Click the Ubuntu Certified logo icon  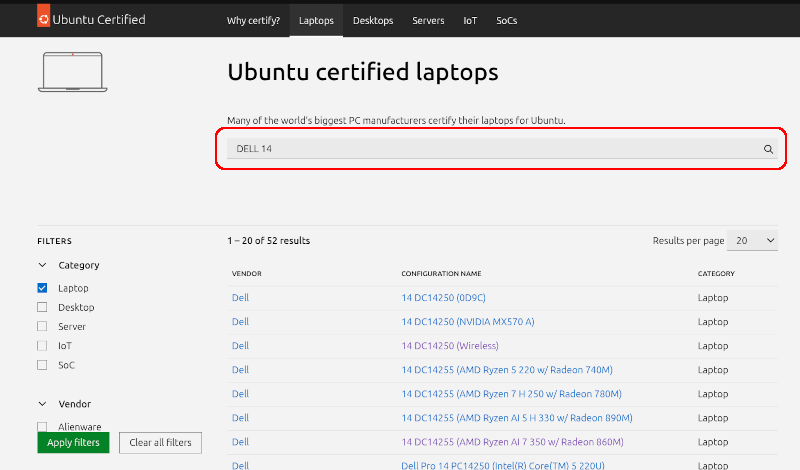[43, 16]
